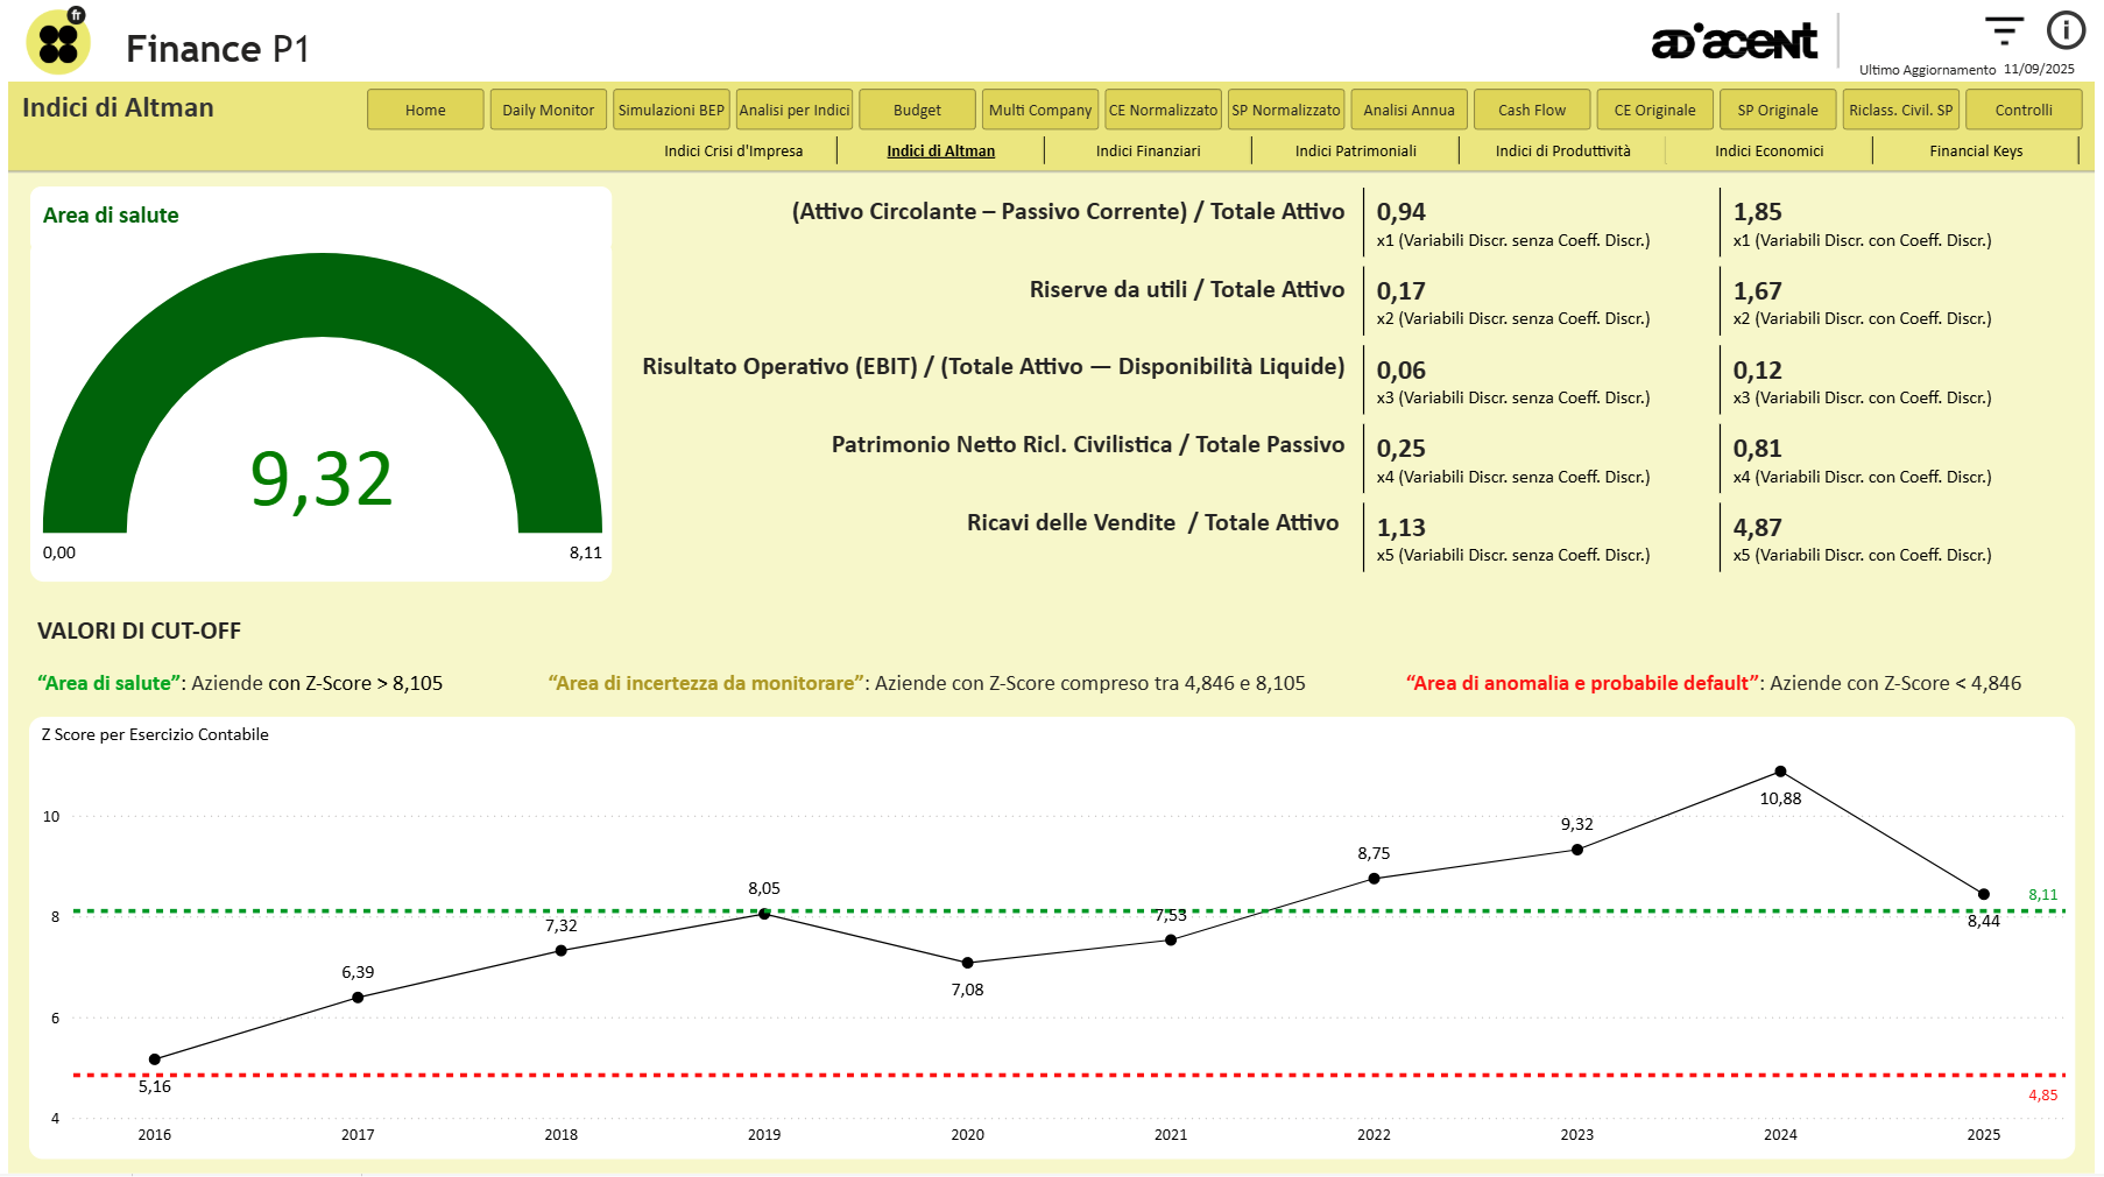The width and height of the screenshot is (2104, 1177).
Task: Go to Daily Monitor
Action: (x=548, y=110)
